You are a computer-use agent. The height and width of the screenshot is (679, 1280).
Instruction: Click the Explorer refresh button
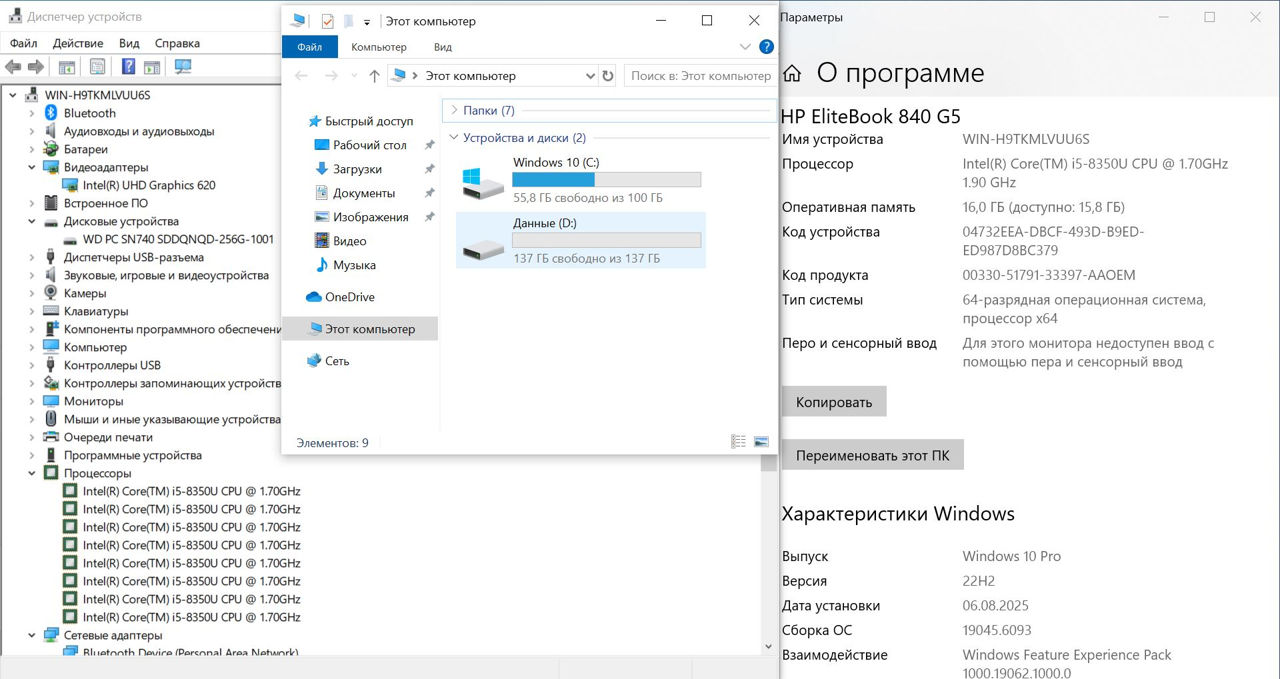pos(608,76)
